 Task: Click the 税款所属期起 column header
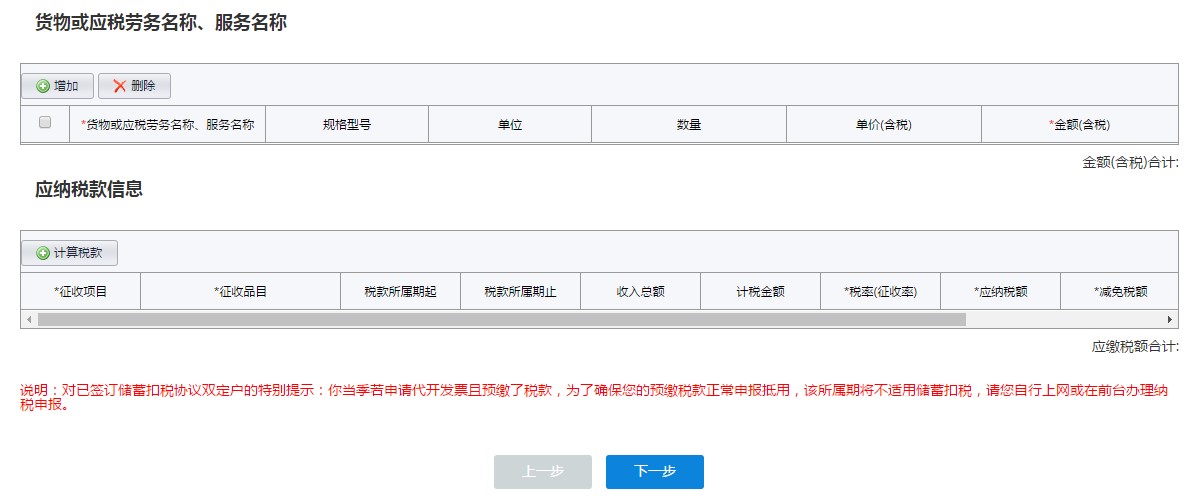click(400, 292)
